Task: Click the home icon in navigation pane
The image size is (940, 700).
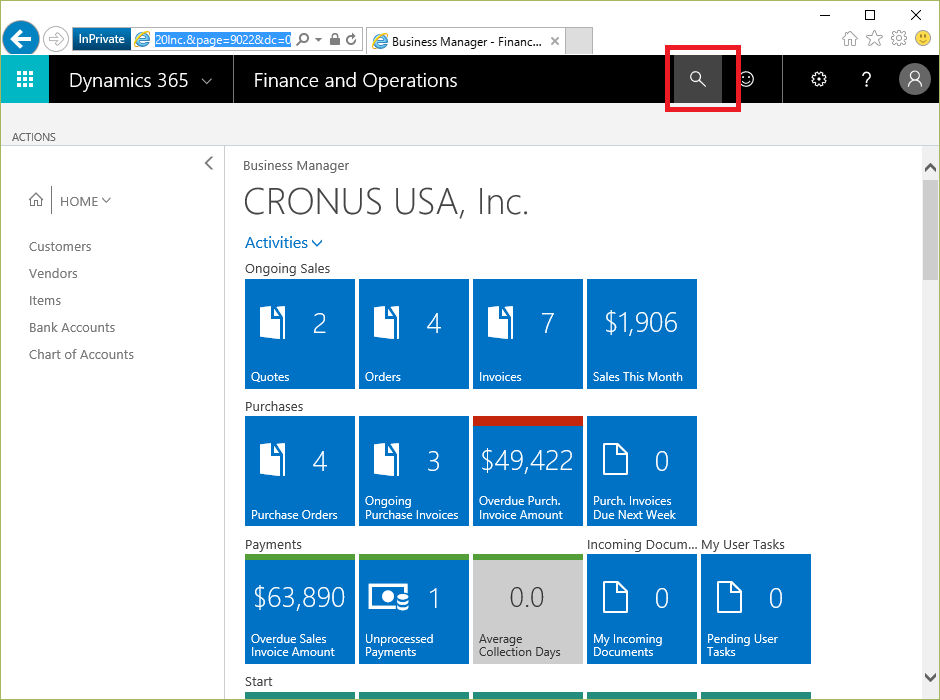Action: pos(36,200)
